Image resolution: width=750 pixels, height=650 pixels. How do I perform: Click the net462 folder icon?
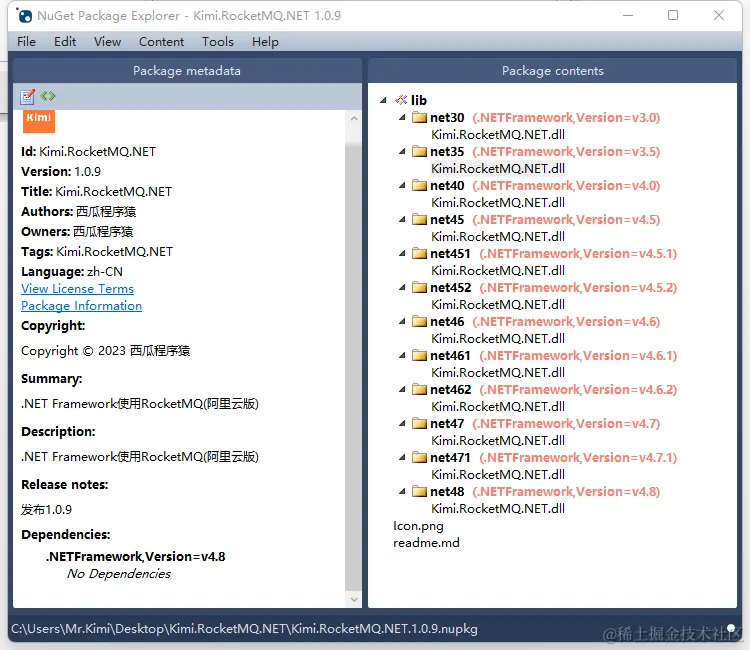coord(419,389)
